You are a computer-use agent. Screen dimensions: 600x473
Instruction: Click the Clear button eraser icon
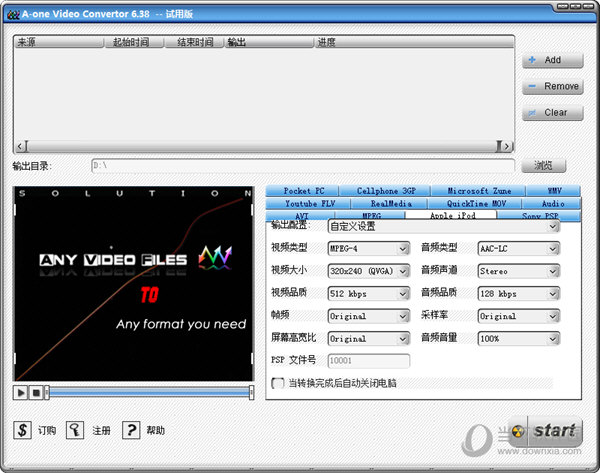tap(532, 113)
